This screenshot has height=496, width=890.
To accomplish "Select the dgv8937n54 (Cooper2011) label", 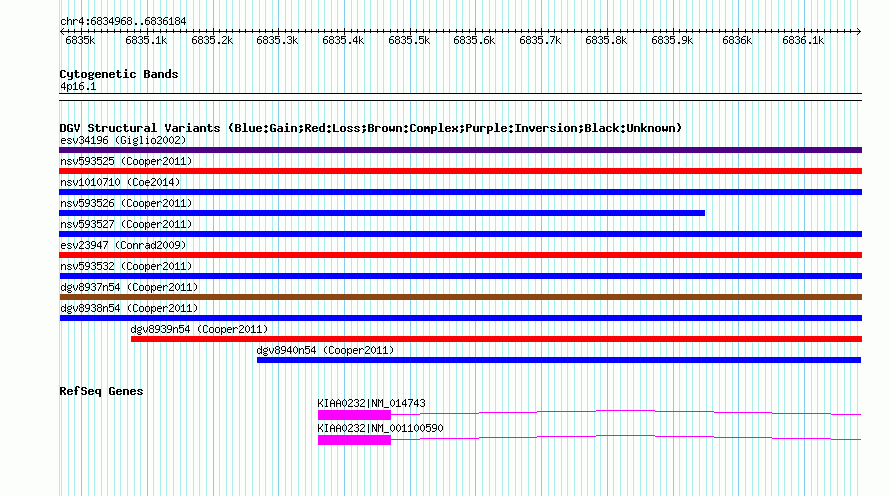I will (x=129, y=287).
